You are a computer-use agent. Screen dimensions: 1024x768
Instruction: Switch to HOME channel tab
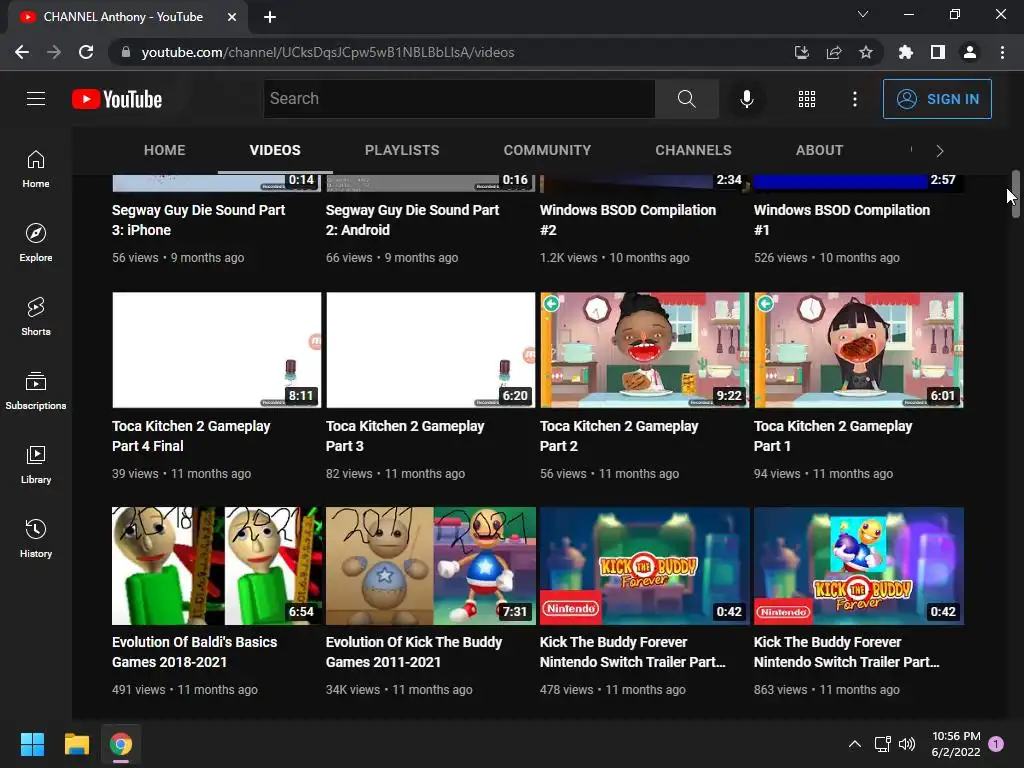point(165,150)
